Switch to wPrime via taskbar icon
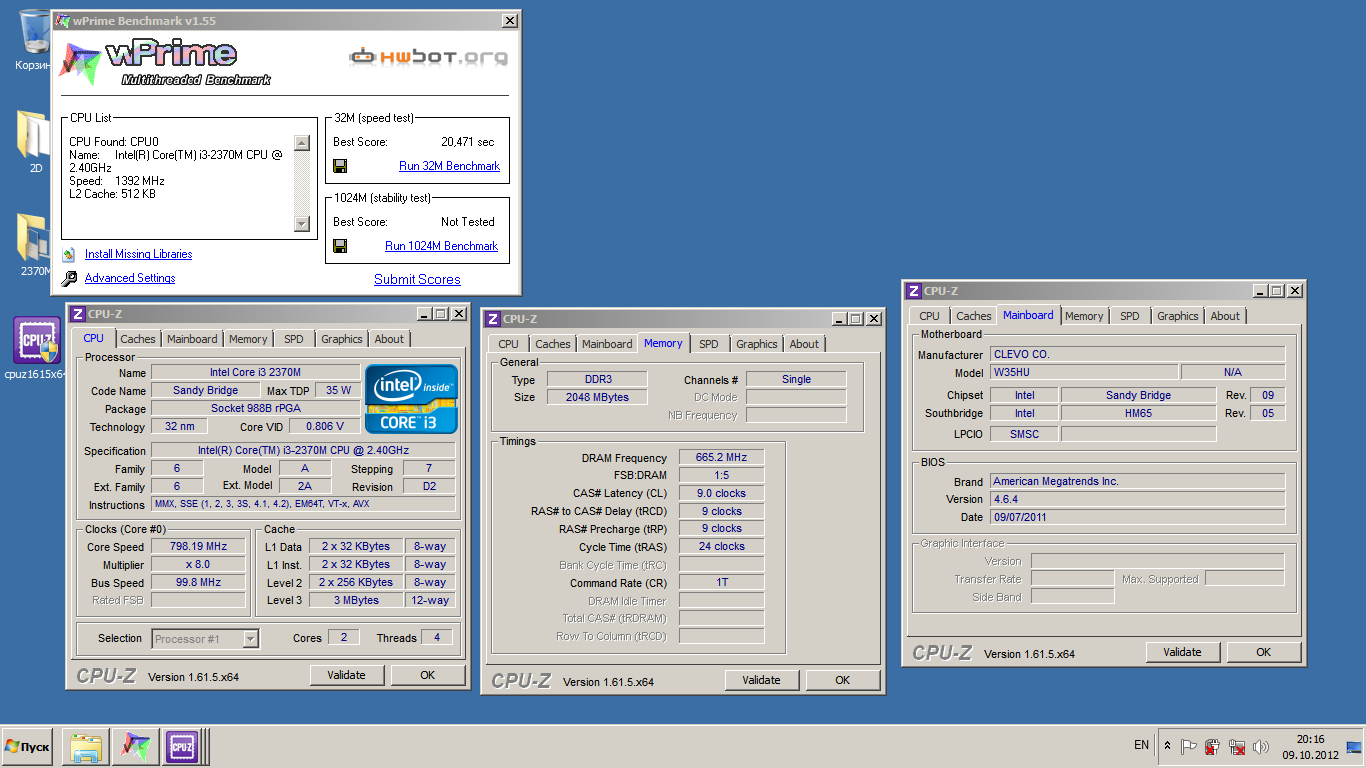 coord(135,747)
